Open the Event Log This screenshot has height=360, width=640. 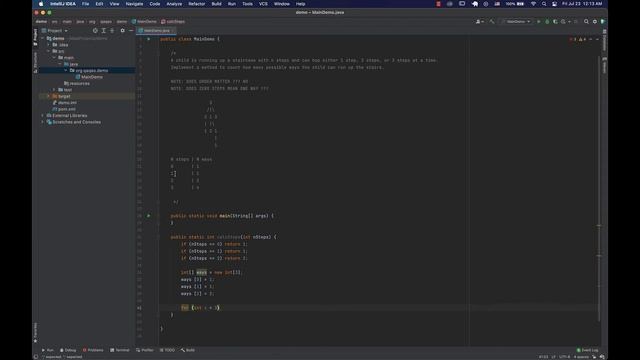587,350
